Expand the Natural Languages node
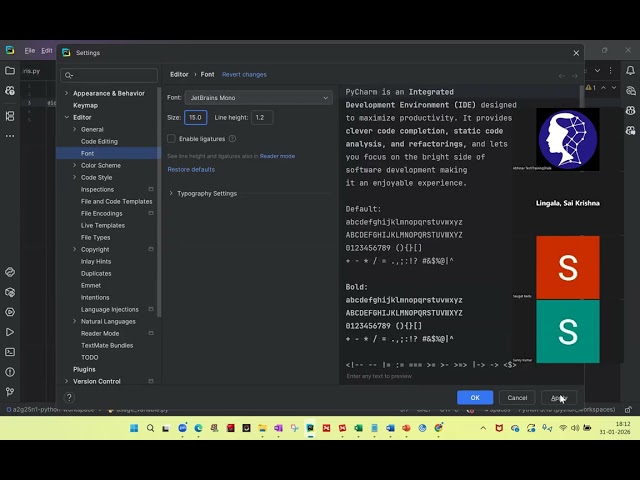This screenshot has height=480, width=640. [x=74, y=322]
